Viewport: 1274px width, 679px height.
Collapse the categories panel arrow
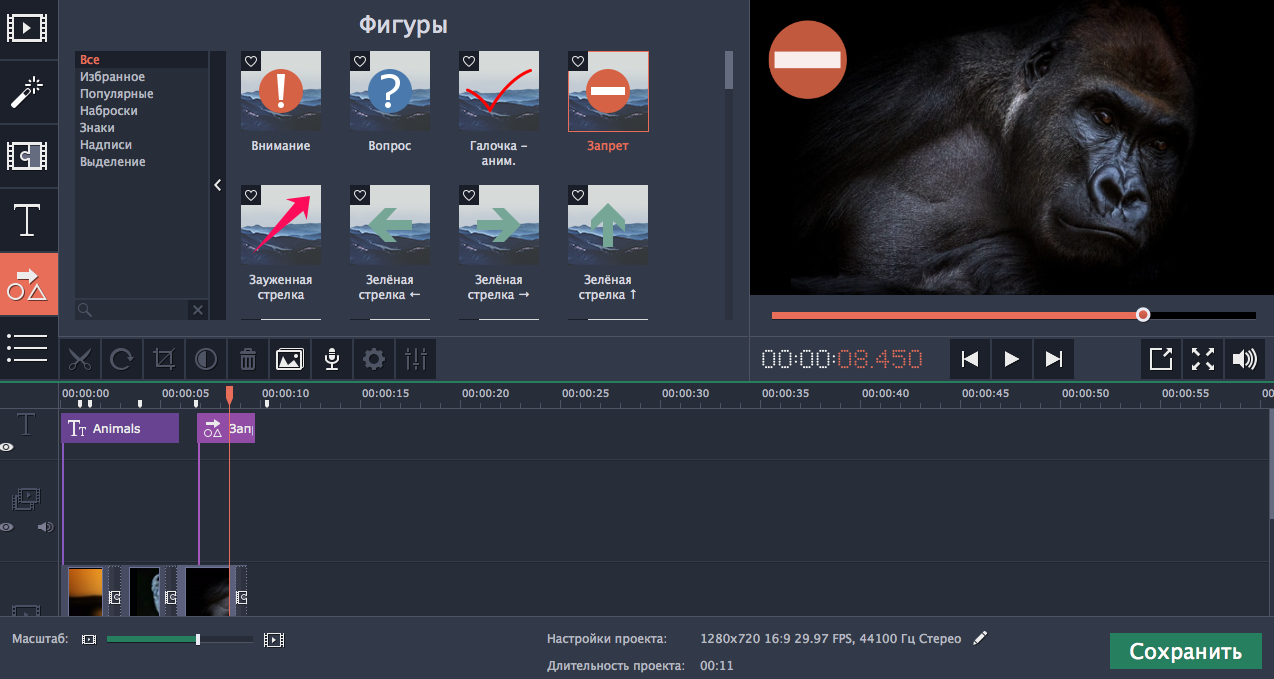[x=218, y=185]
